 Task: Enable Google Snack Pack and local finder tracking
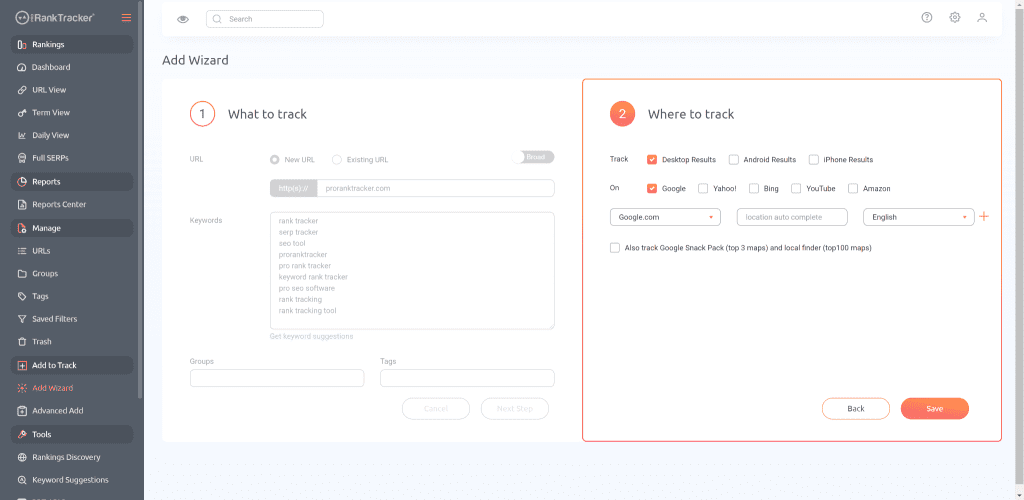point(615,248)
